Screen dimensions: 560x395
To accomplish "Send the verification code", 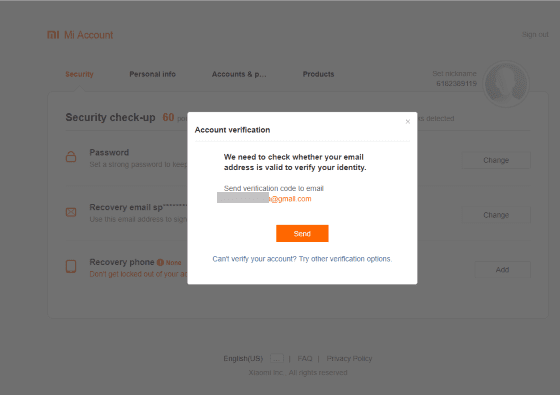I will coord(302,234).
